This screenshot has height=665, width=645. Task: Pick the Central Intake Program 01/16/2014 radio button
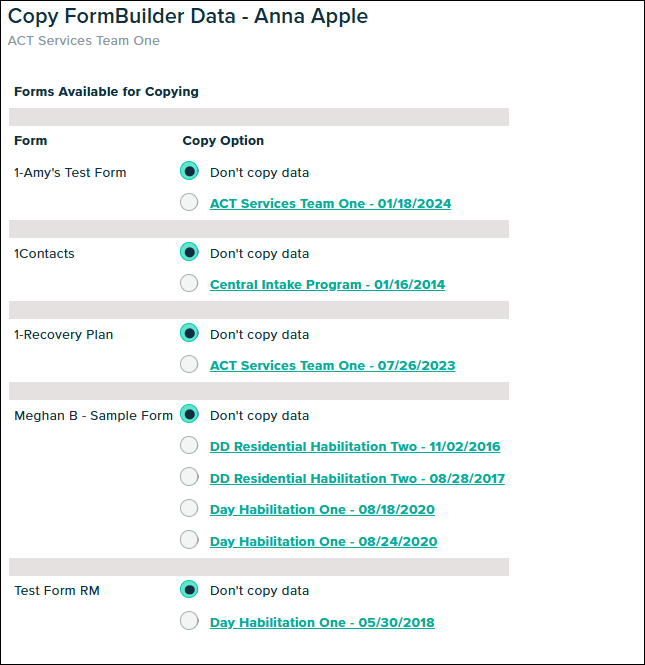point(189,284)
